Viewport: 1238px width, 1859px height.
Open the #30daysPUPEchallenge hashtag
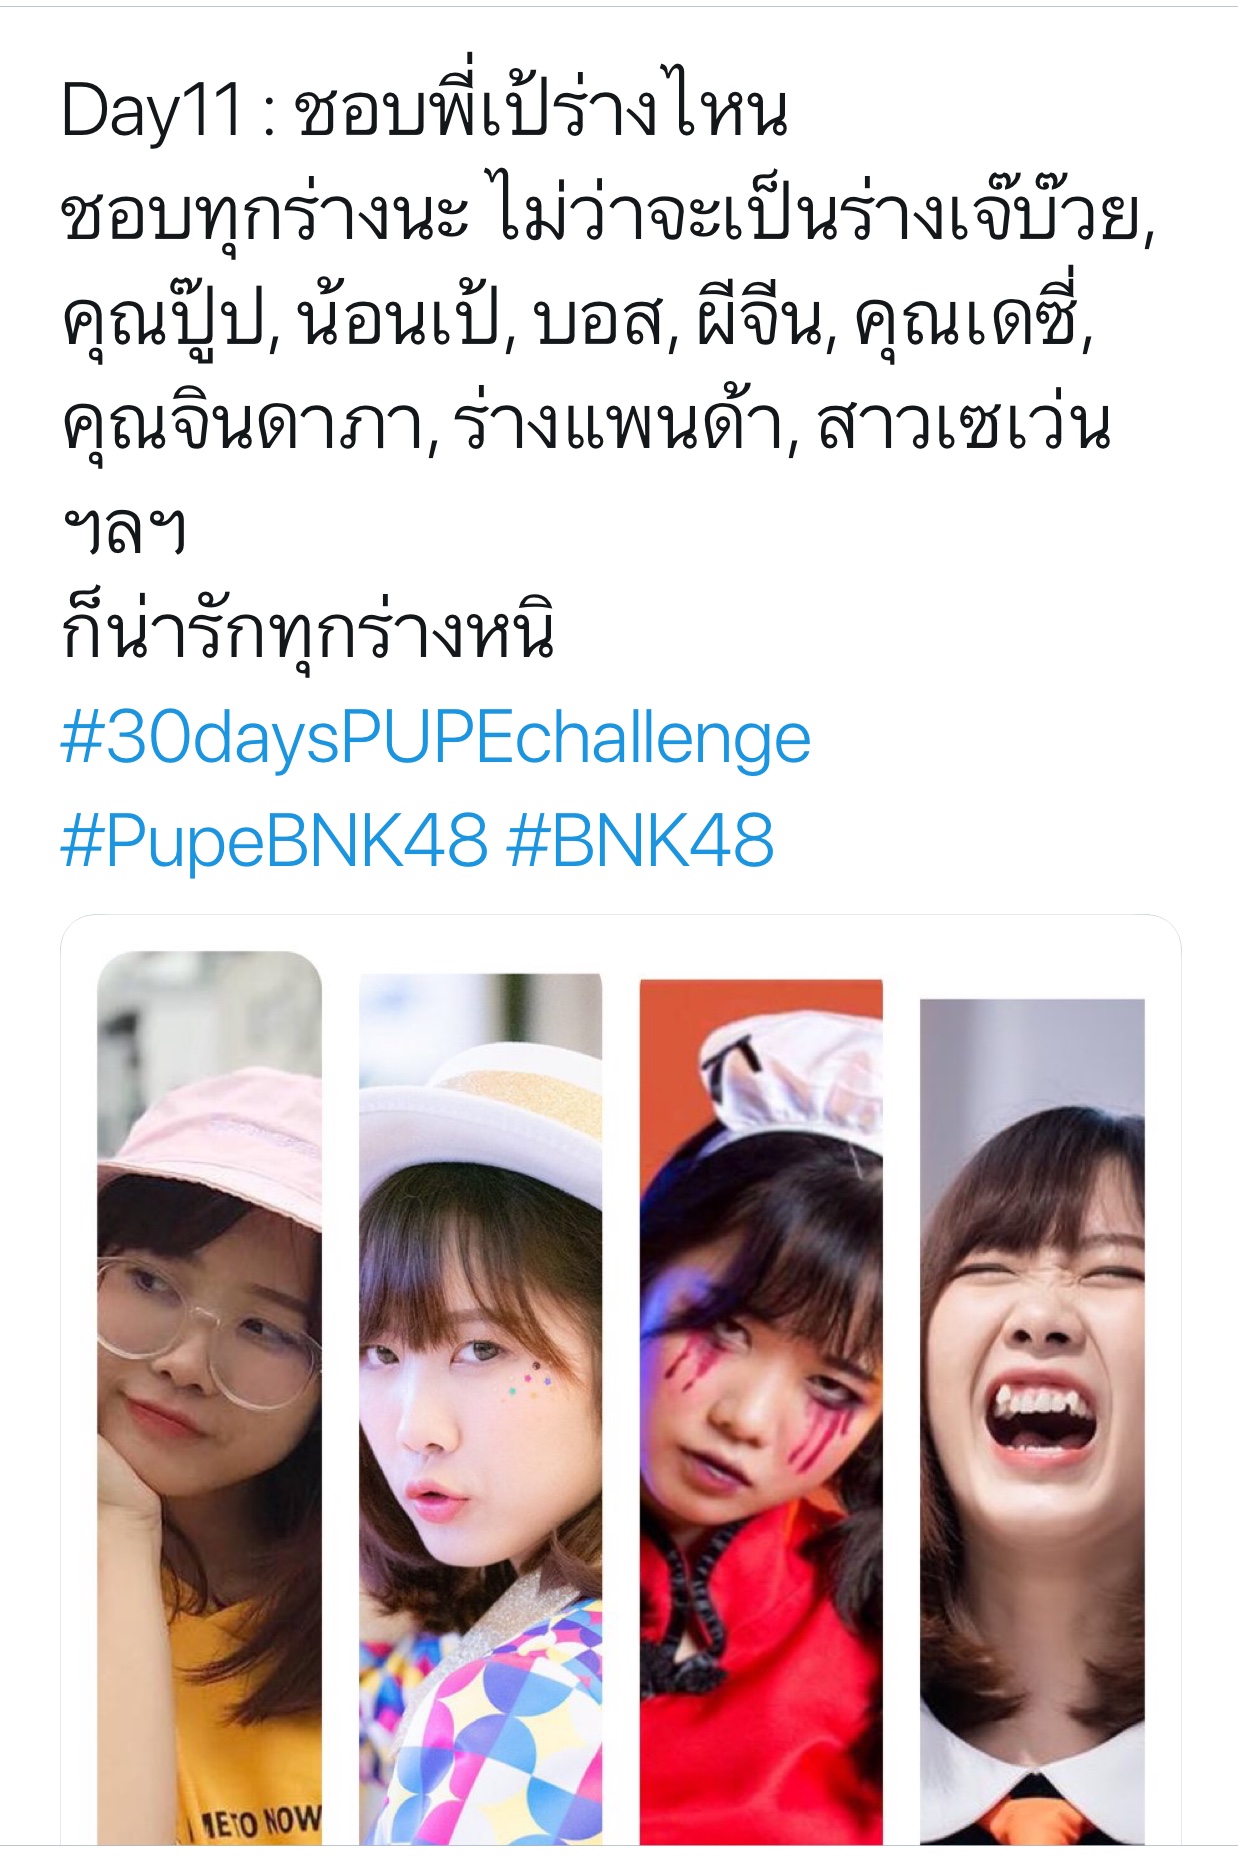(435, 741)
